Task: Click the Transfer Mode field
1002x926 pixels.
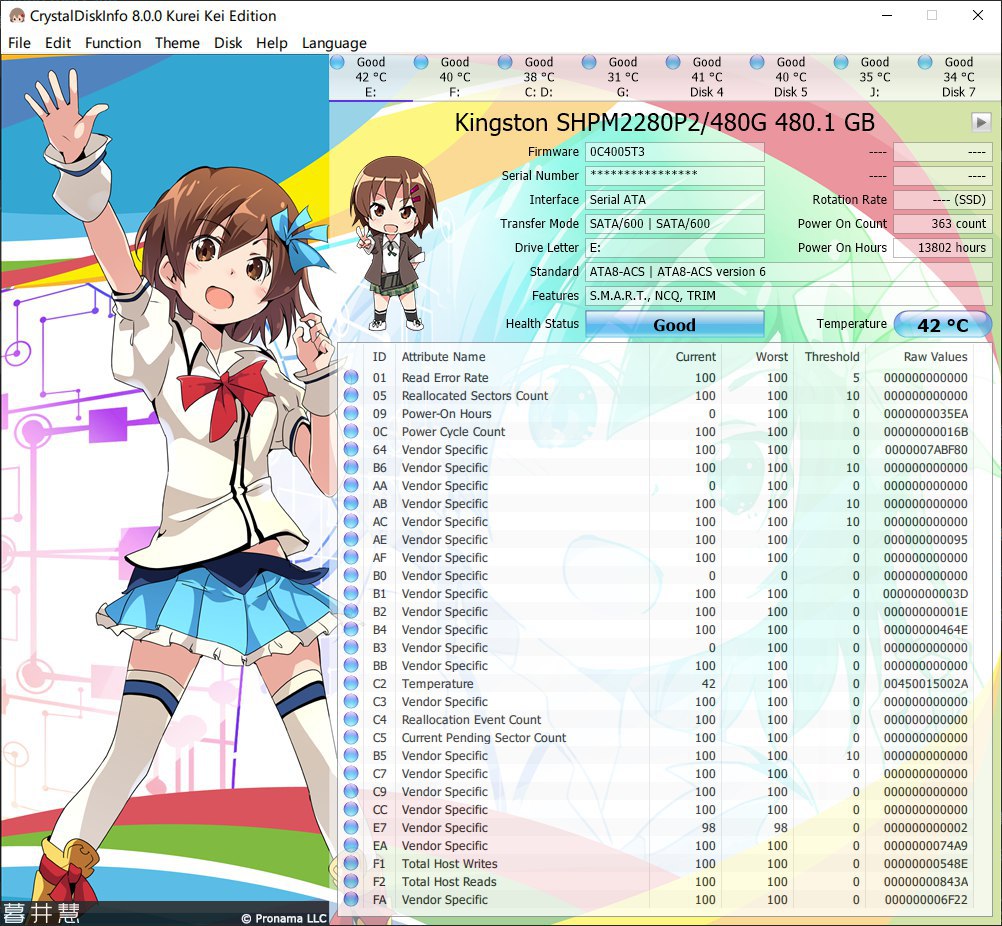Action: 675,224
